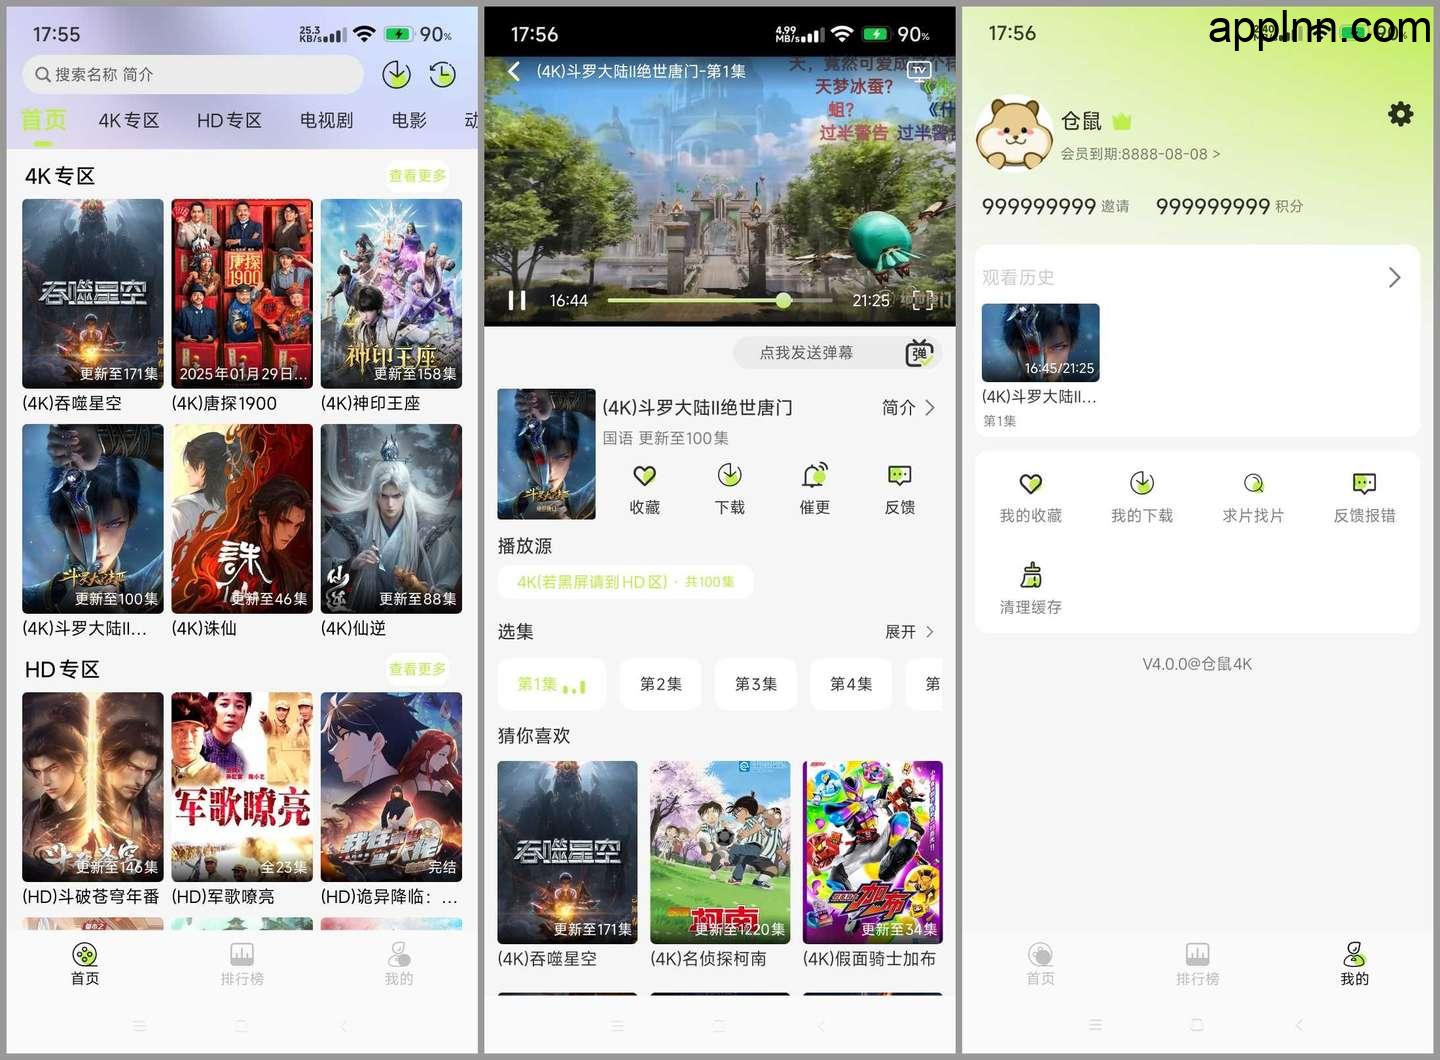The height and width of the screenshot is (1060, 1440).
Task: Select episode 第2集
Action: [661, 684]
